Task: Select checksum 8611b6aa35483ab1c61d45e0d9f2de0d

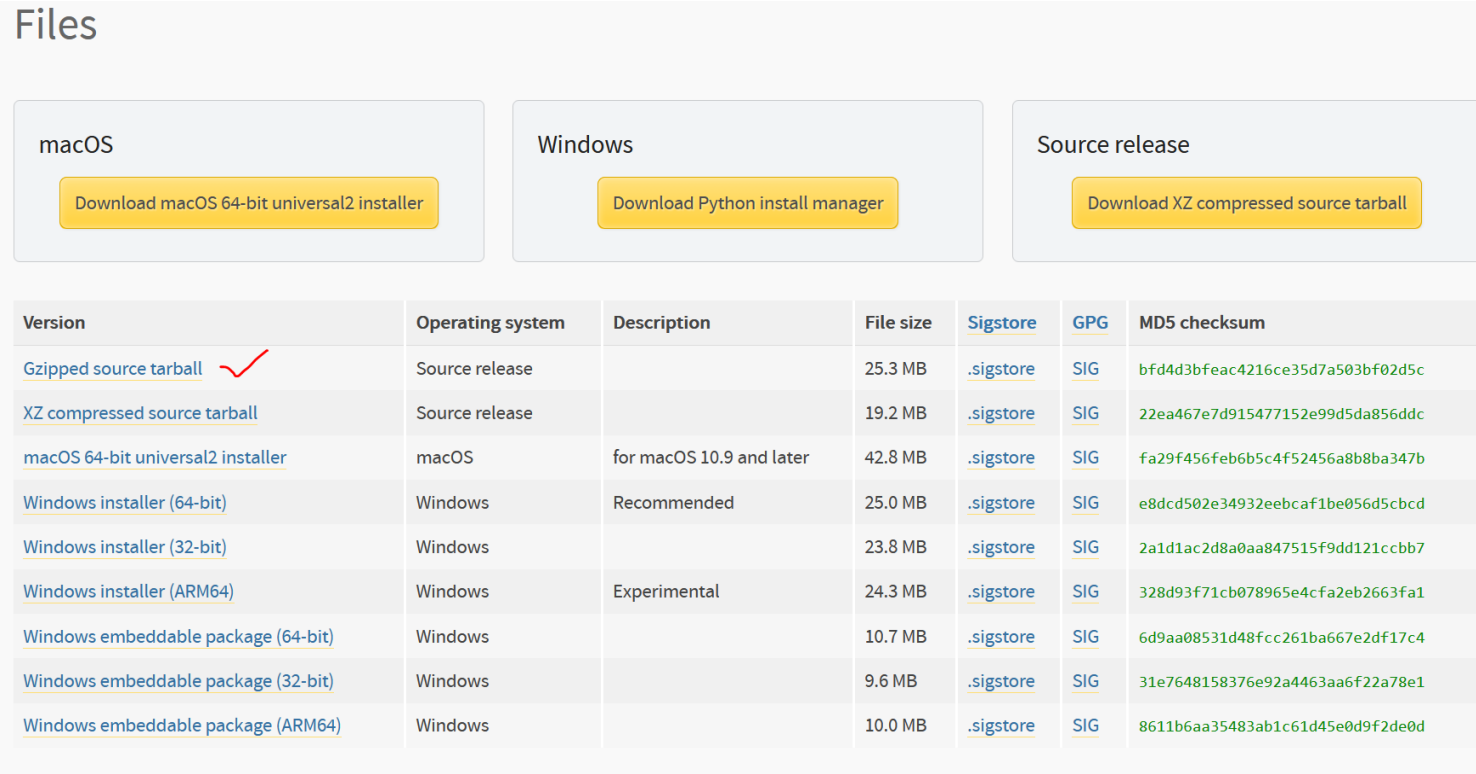Action: point(1282,727)
